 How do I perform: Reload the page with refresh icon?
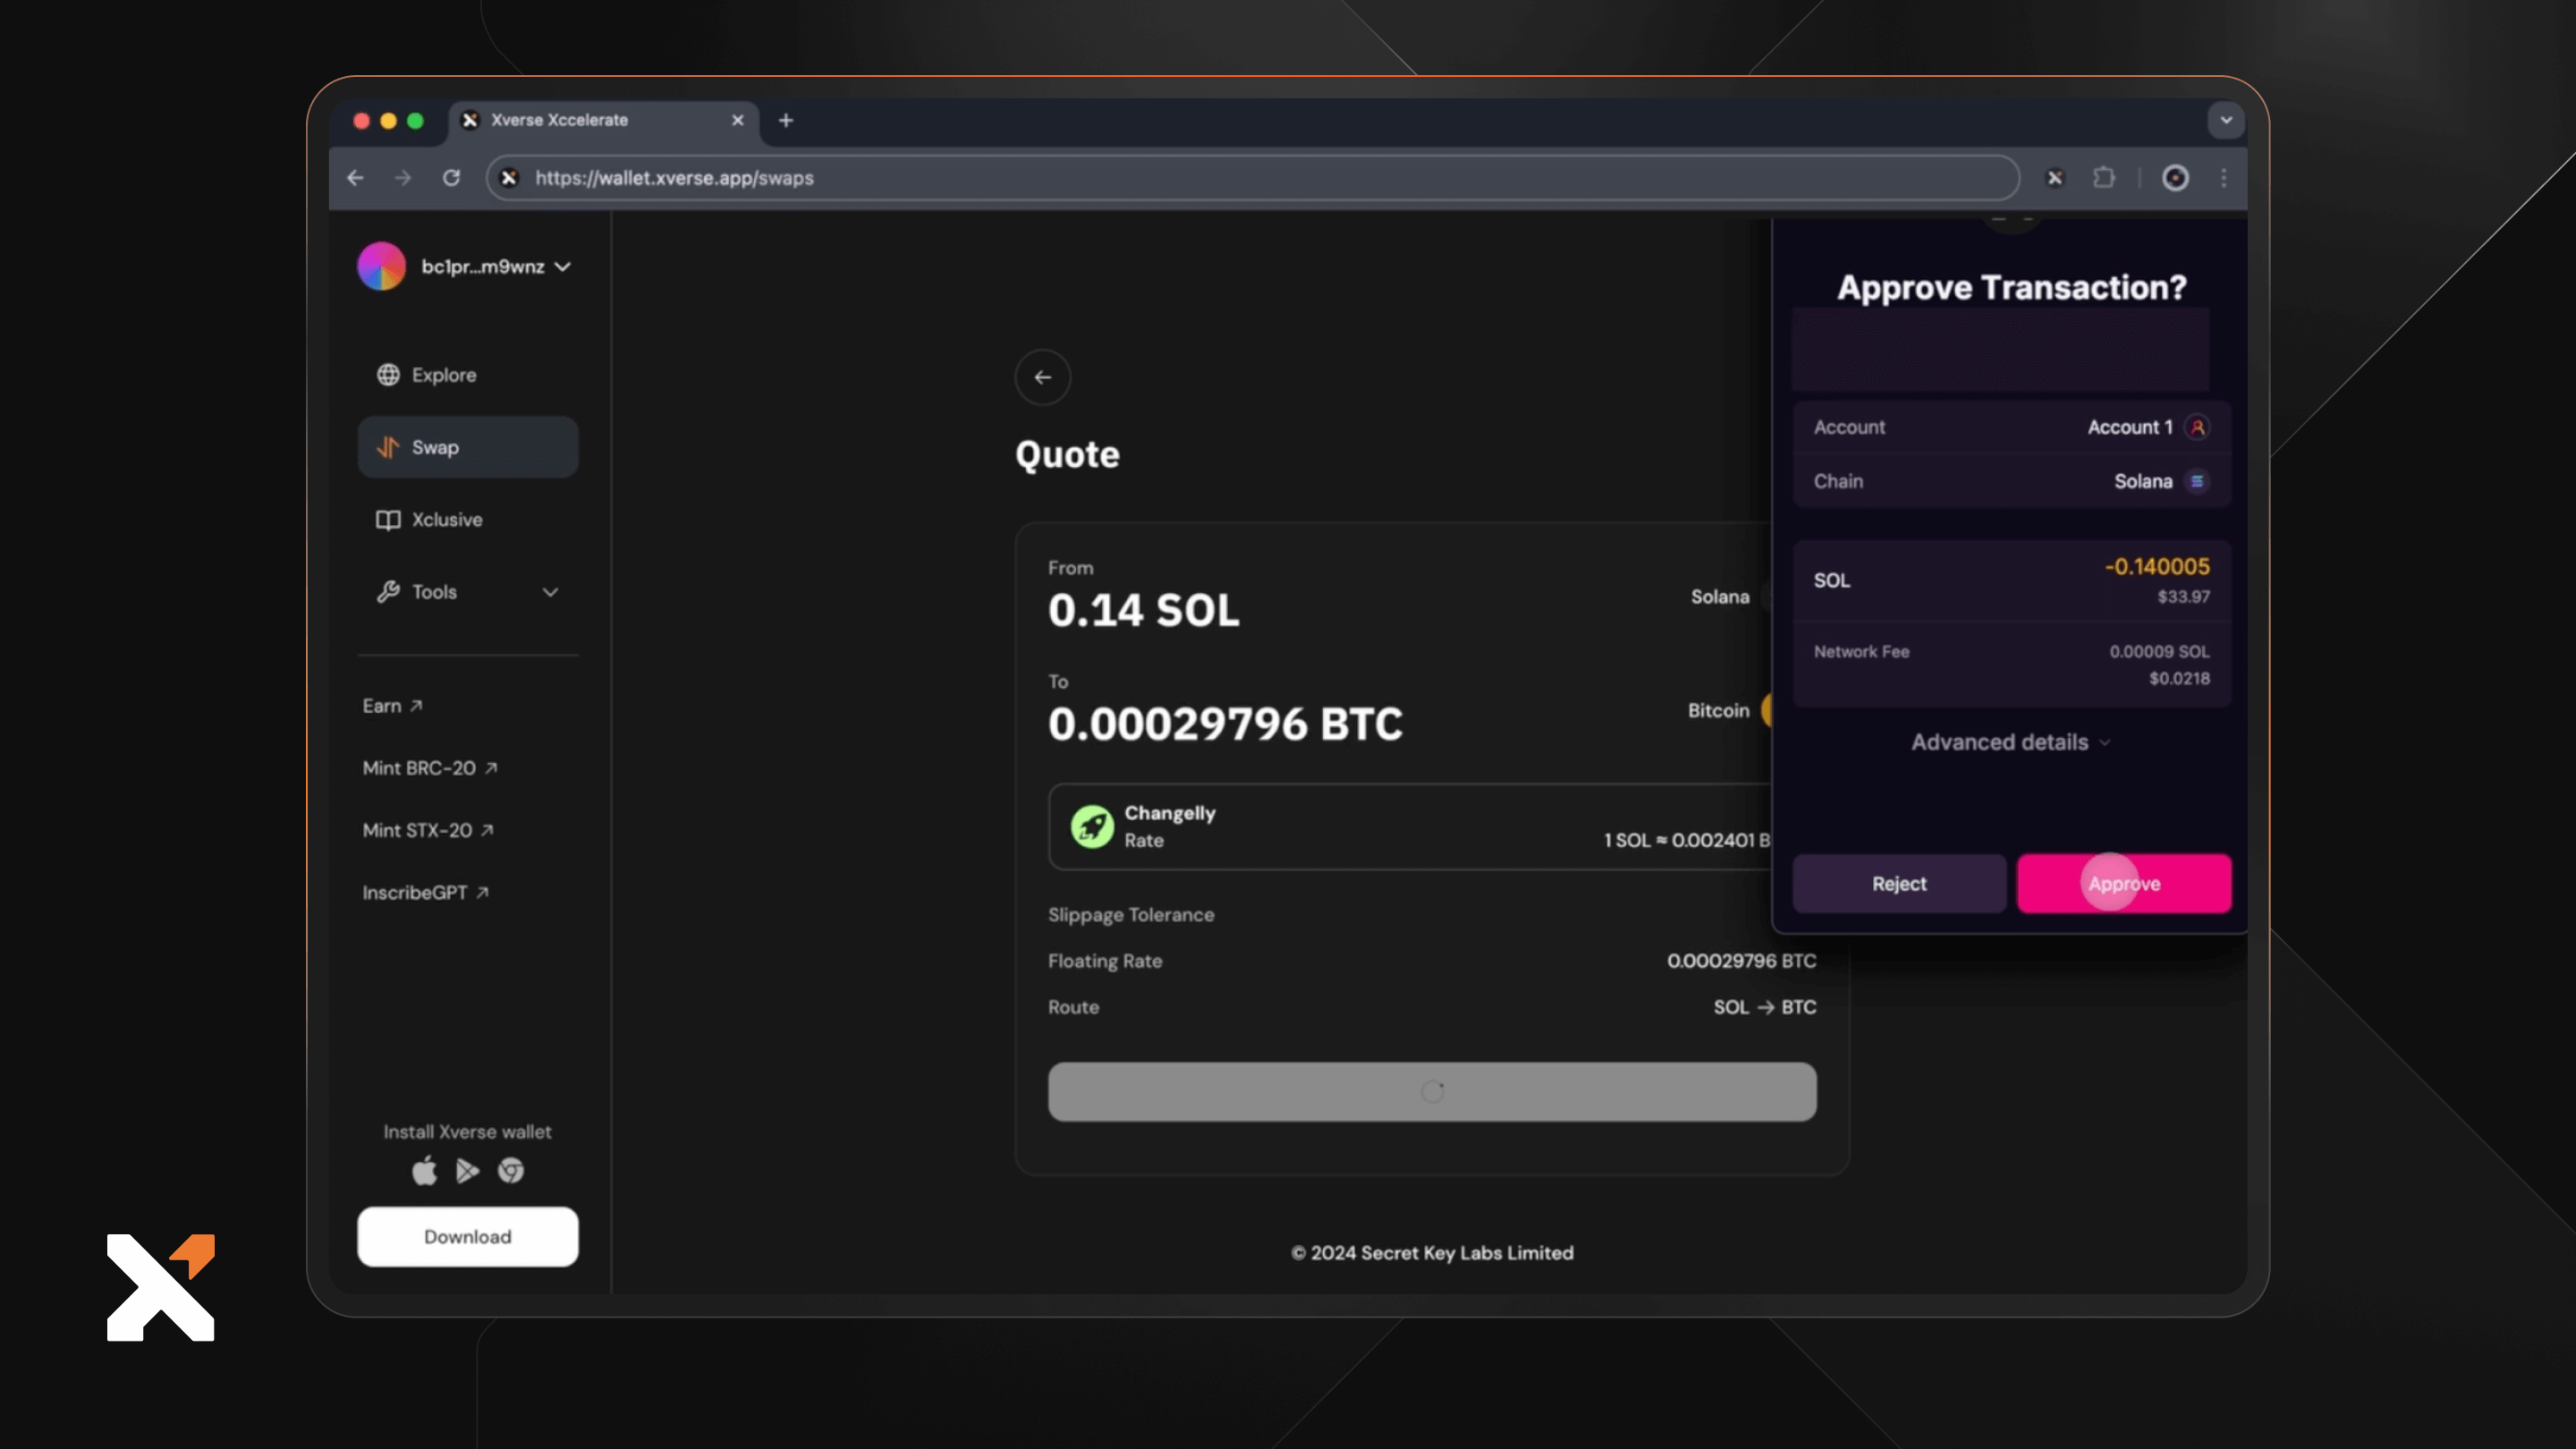point(451,178)
